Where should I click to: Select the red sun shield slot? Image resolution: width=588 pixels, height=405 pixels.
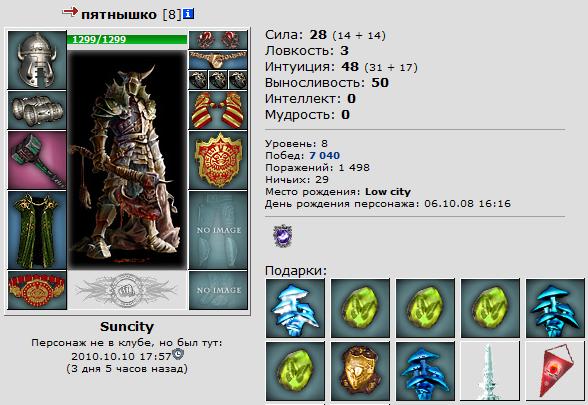[x=218, y=160]
